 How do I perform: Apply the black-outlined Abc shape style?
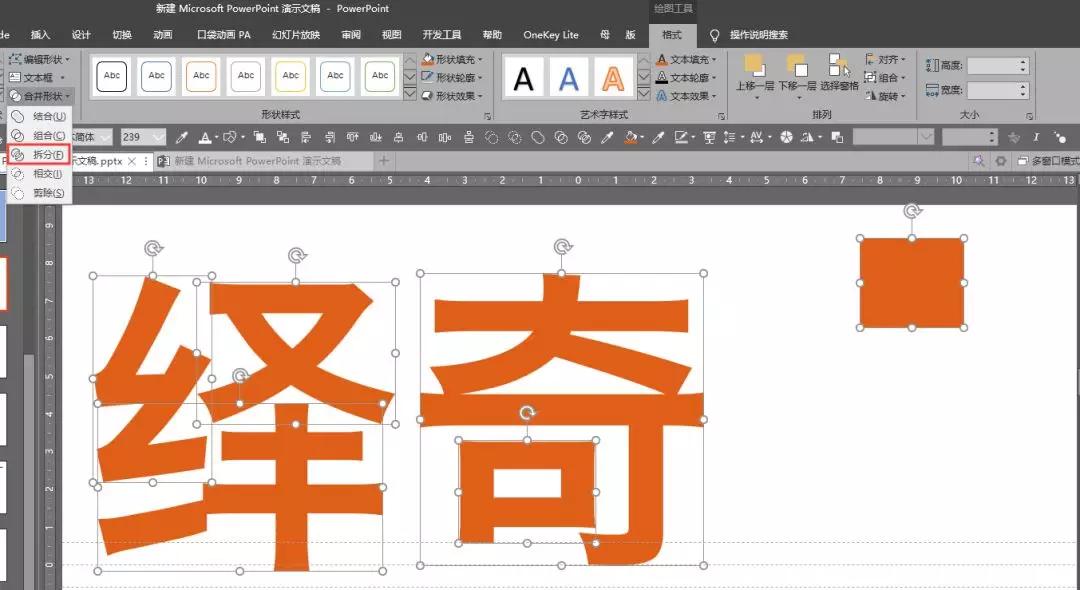pos(112,76)
